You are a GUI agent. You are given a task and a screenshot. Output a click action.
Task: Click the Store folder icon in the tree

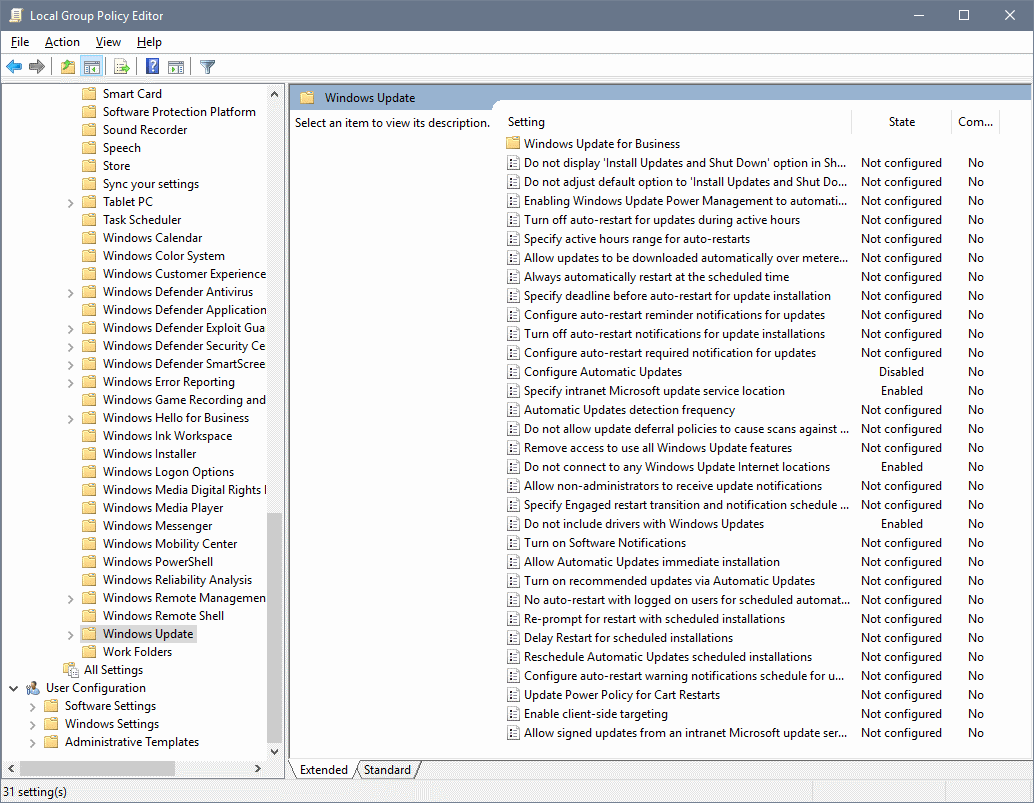(89, 166)
